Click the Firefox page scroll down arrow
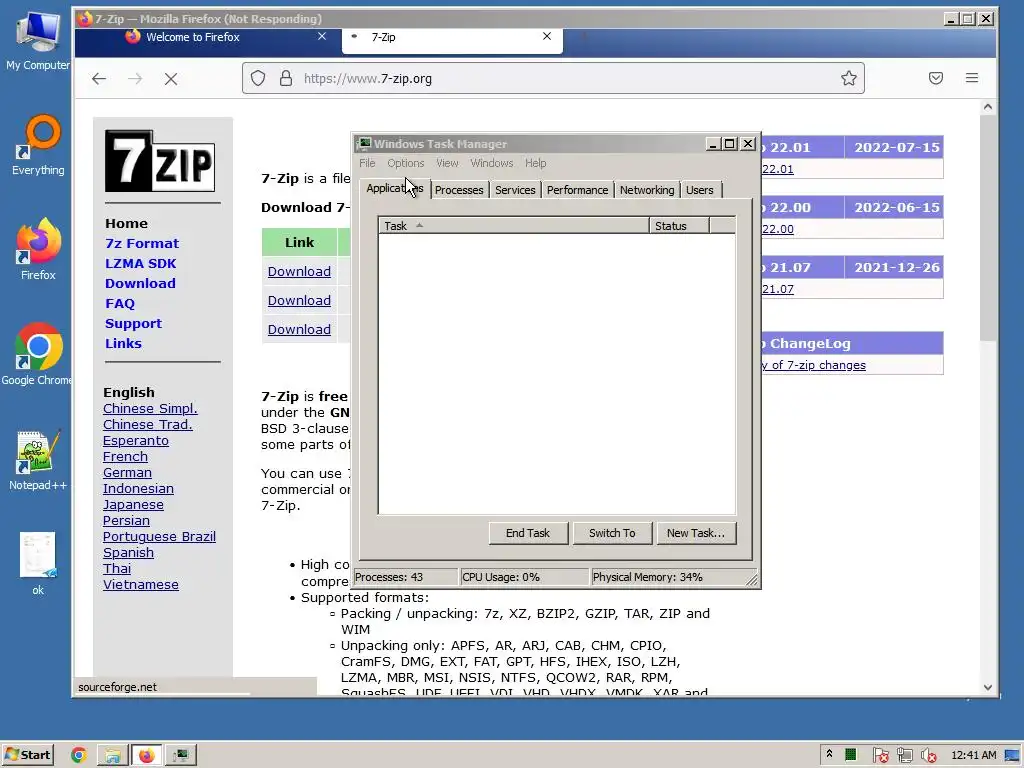 coord(987,688)
